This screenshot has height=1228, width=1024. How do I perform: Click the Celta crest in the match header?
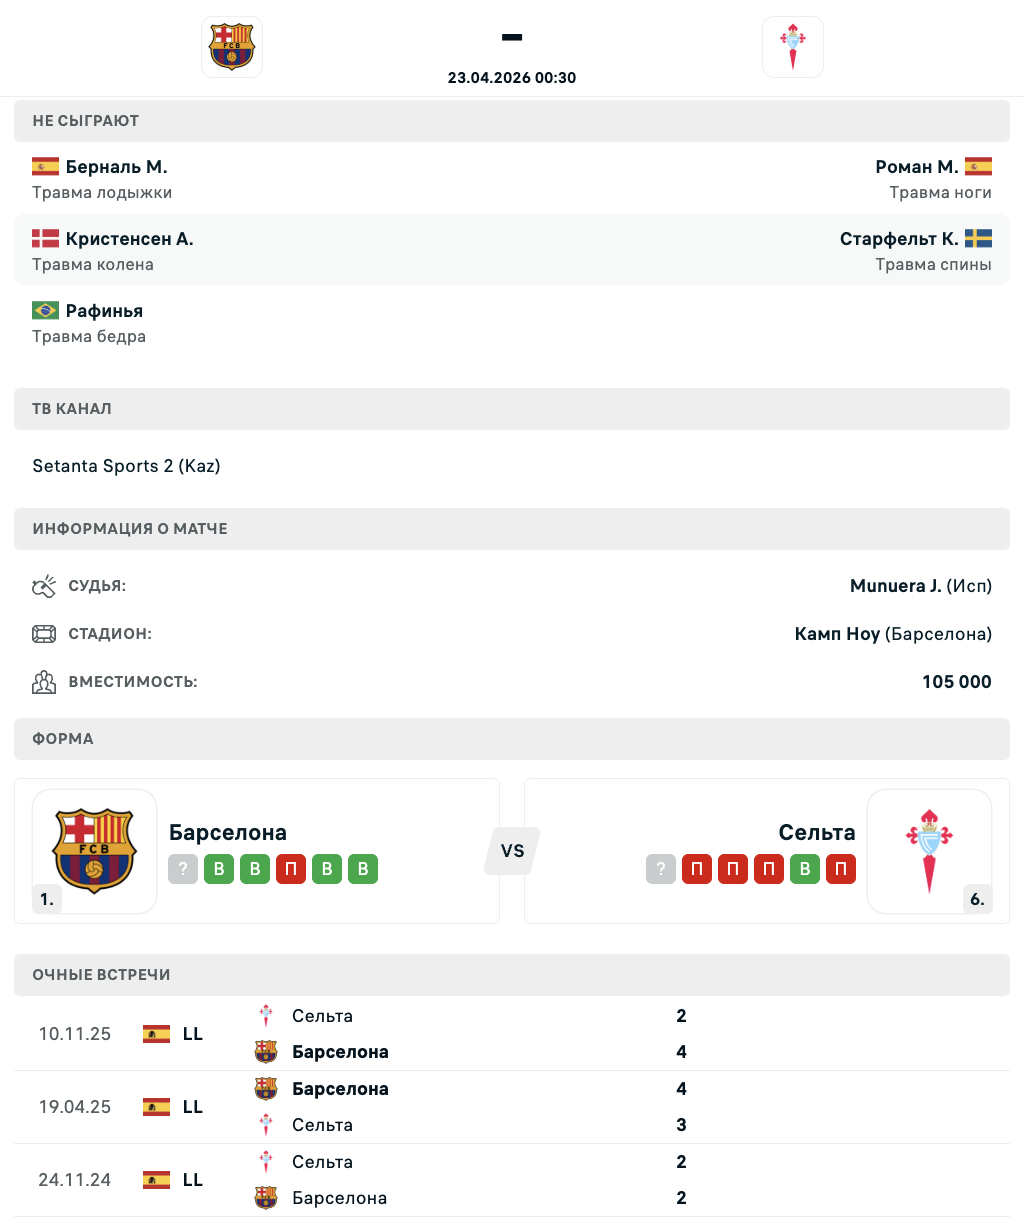[793, 47]
